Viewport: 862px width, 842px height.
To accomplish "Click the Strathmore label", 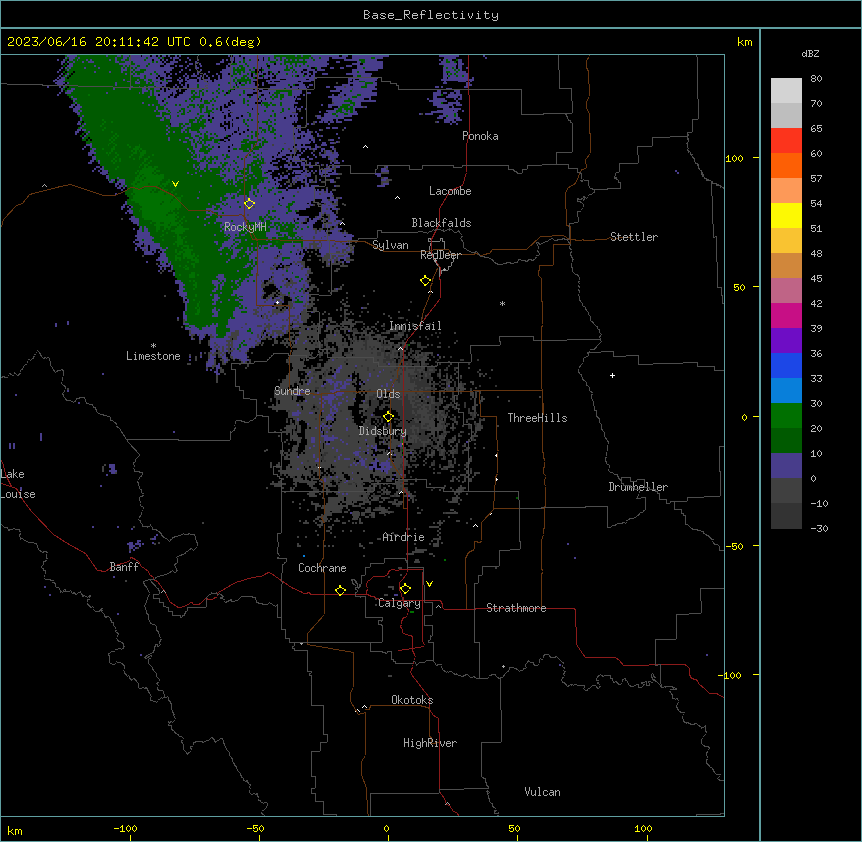I will point(516,608).
